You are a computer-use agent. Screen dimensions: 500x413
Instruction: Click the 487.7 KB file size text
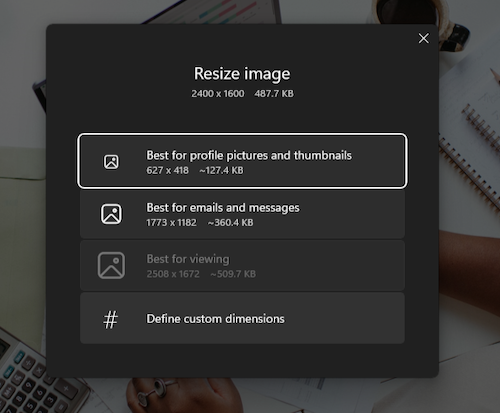274,94
